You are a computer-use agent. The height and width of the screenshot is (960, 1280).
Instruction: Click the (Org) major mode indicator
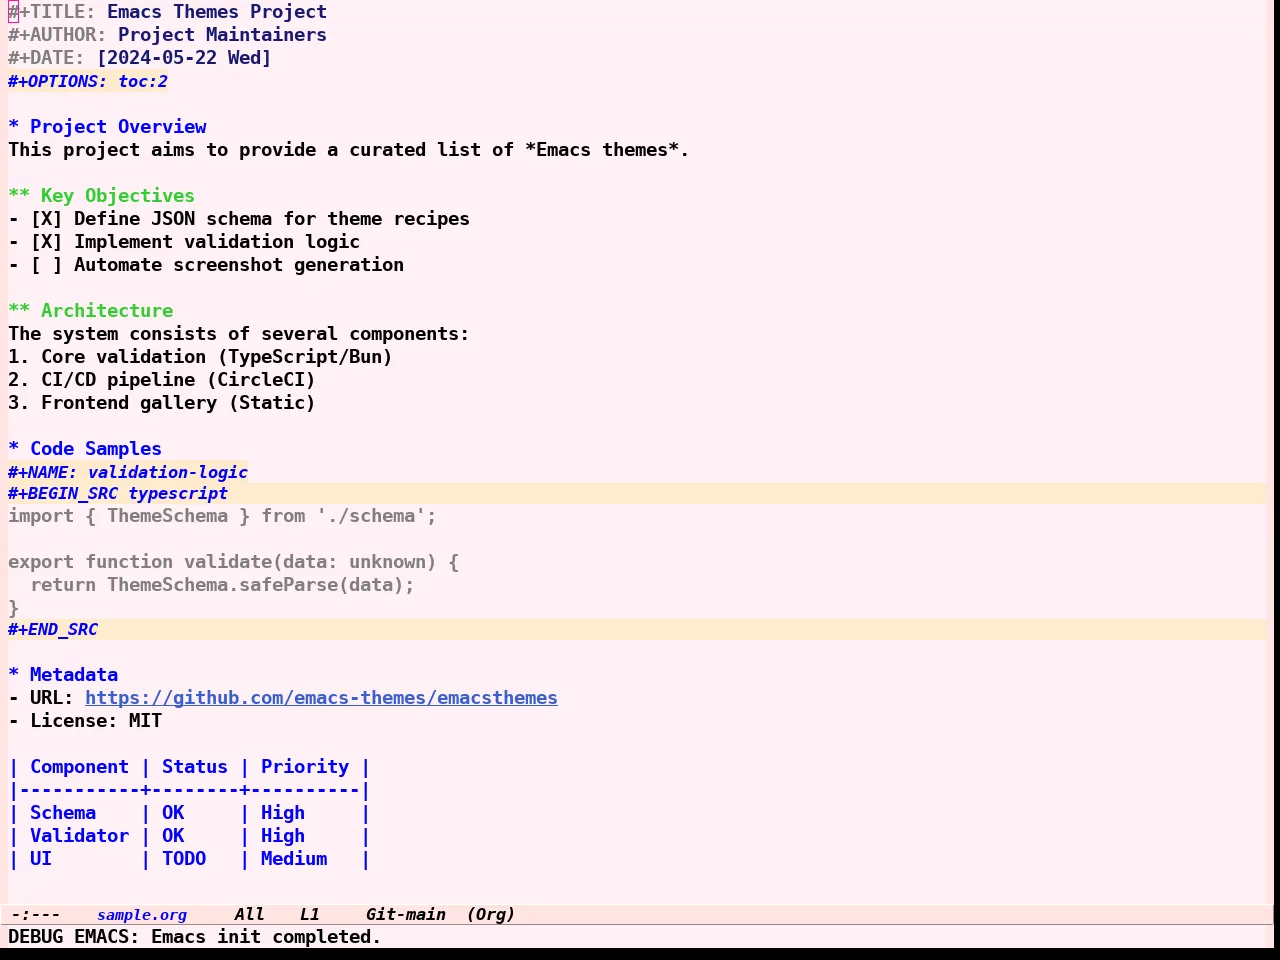490,915
